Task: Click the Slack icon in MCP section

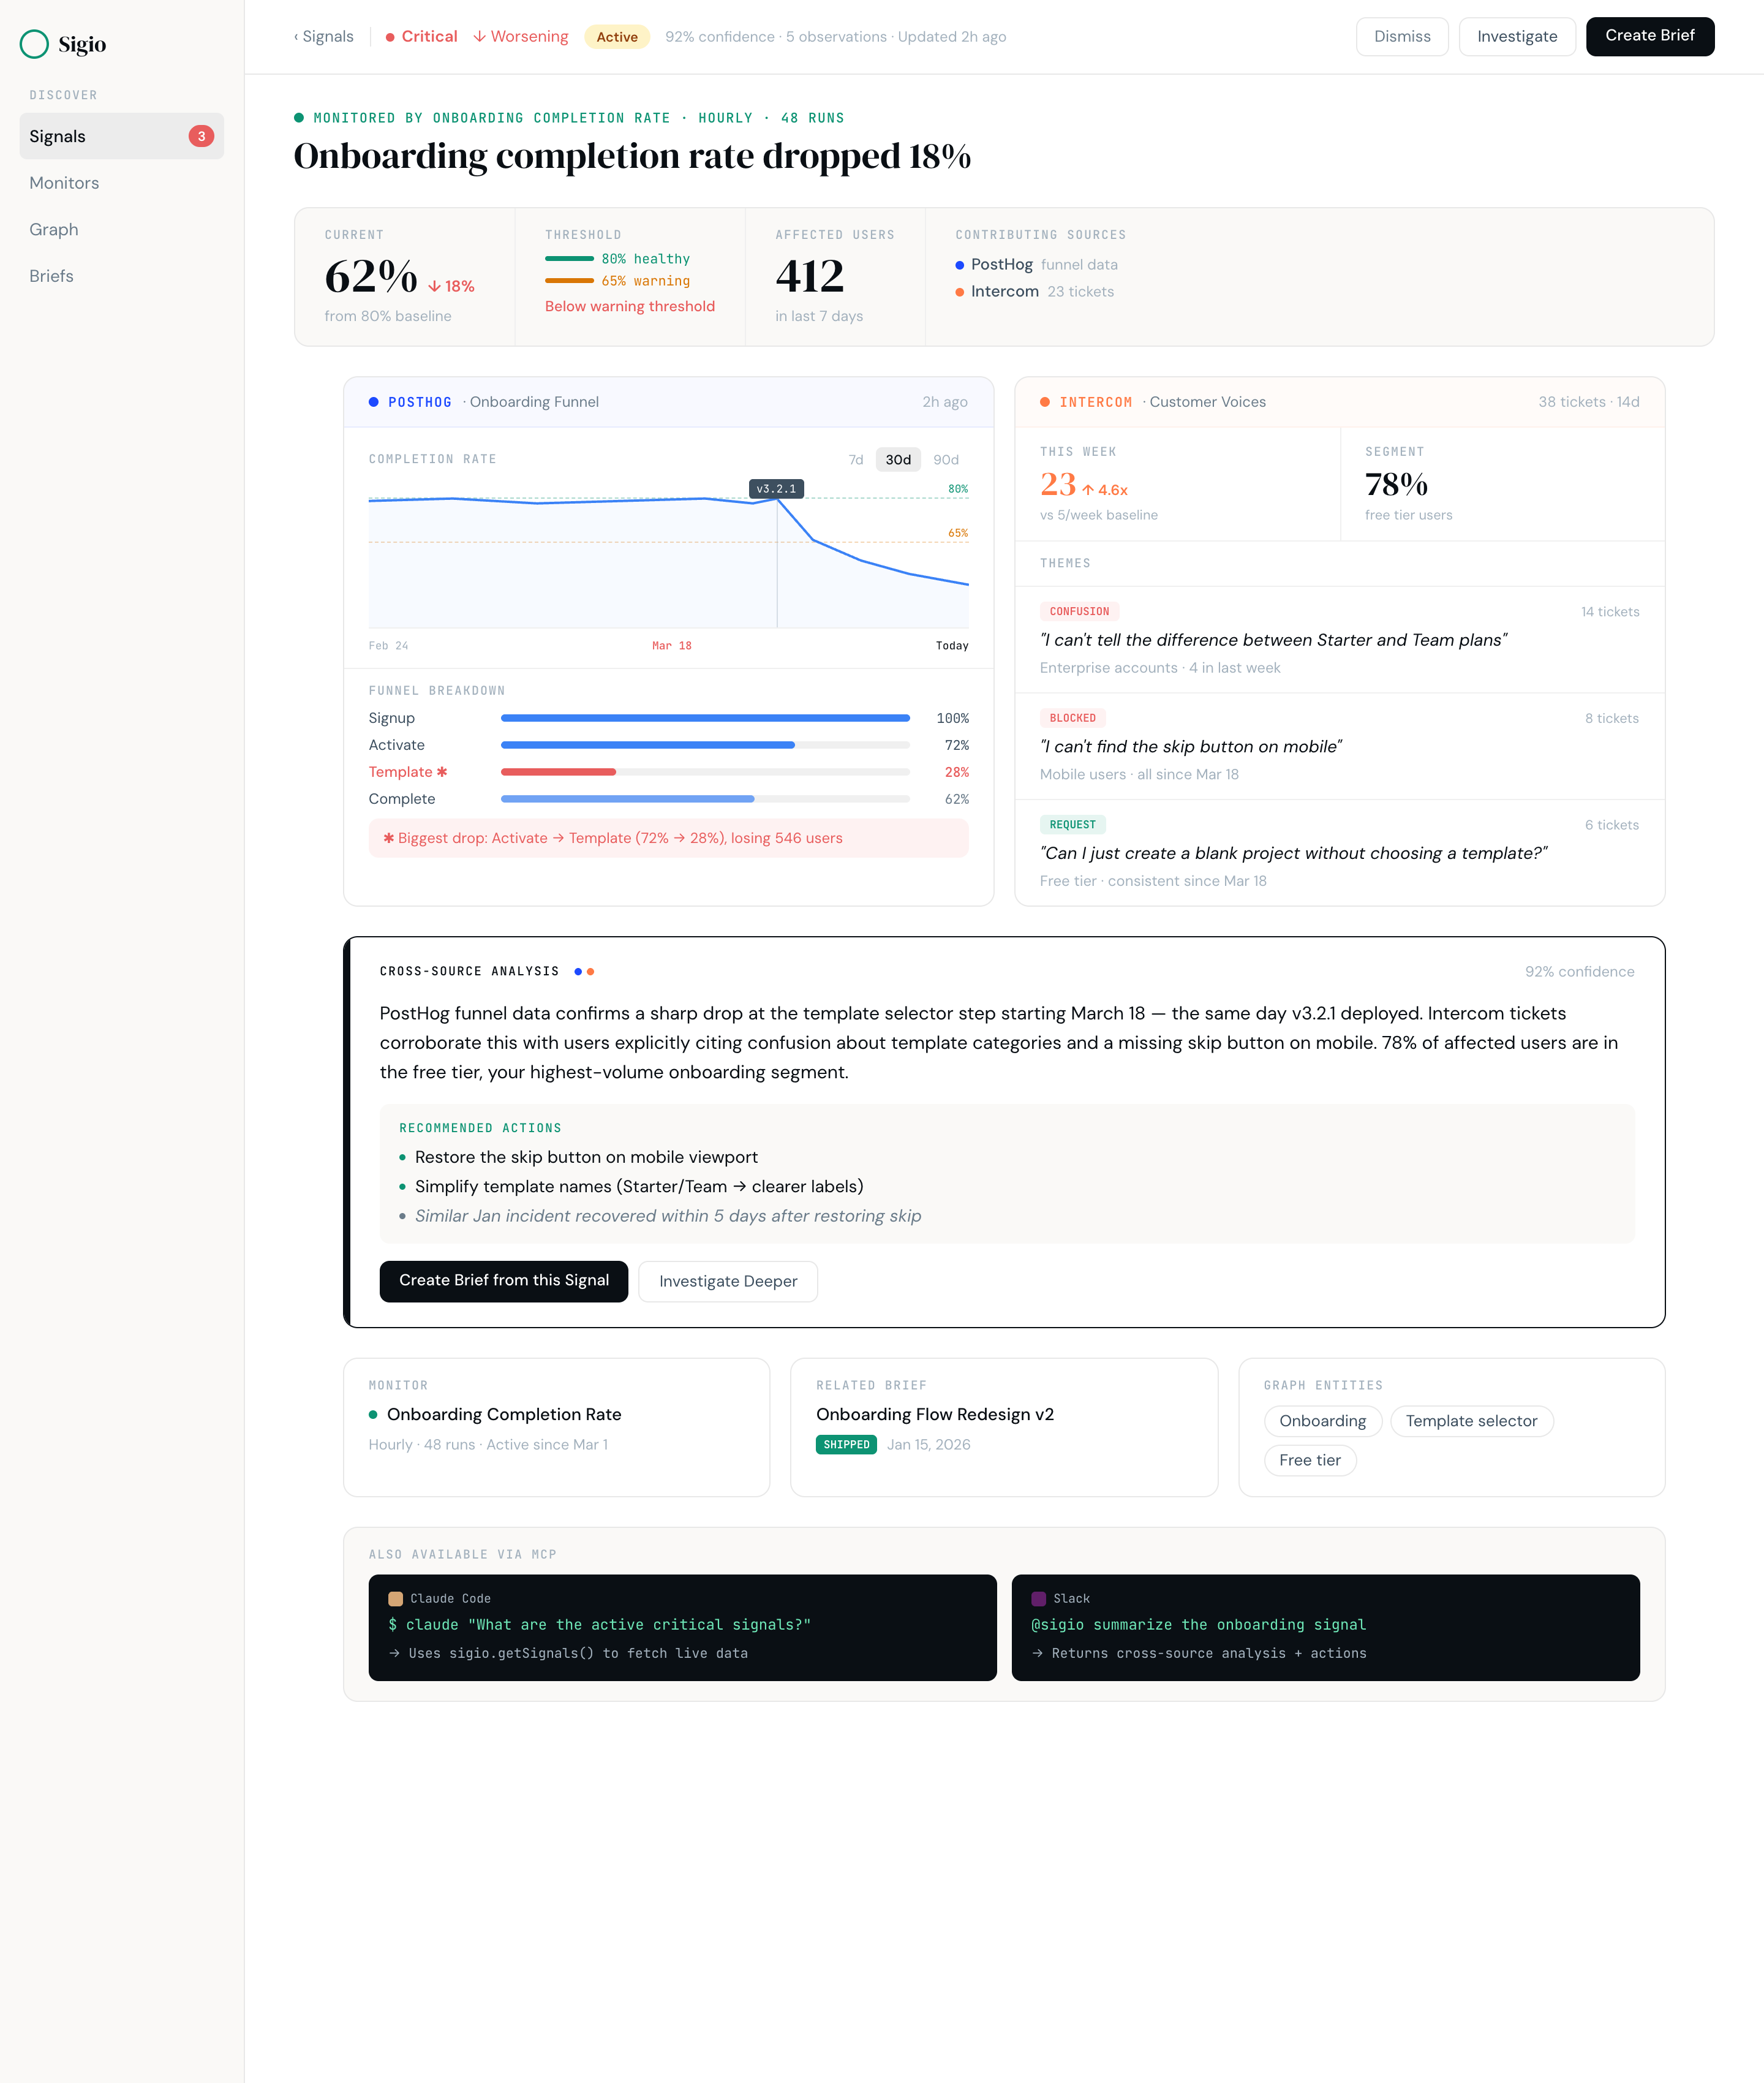Action: 1040,1598
